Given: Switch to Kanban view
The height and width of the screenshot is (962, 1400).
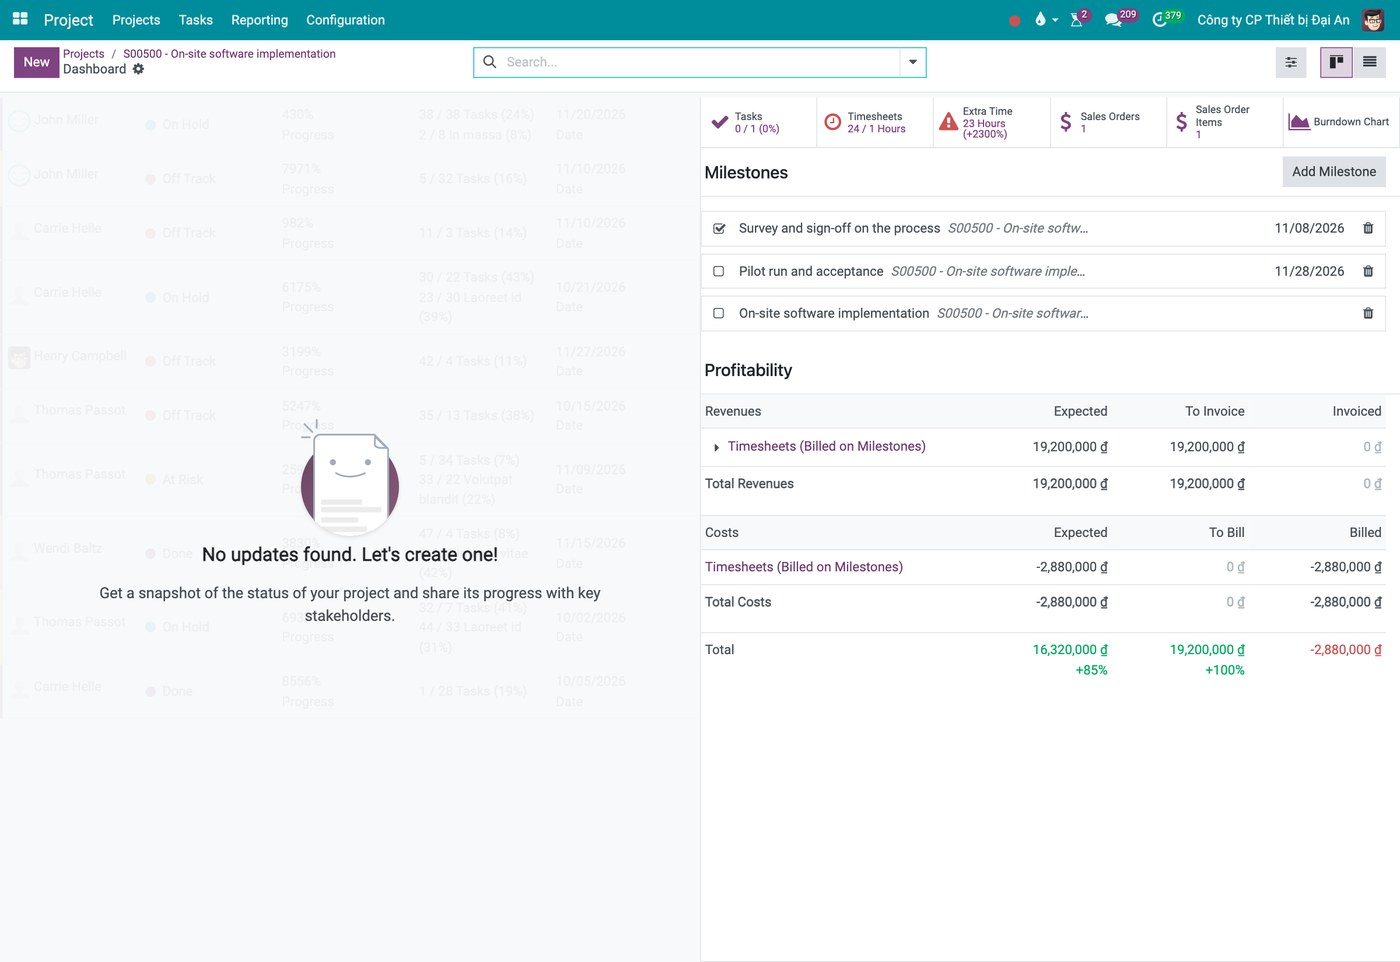Looking at the screenshot, I should coord(1336,62).
